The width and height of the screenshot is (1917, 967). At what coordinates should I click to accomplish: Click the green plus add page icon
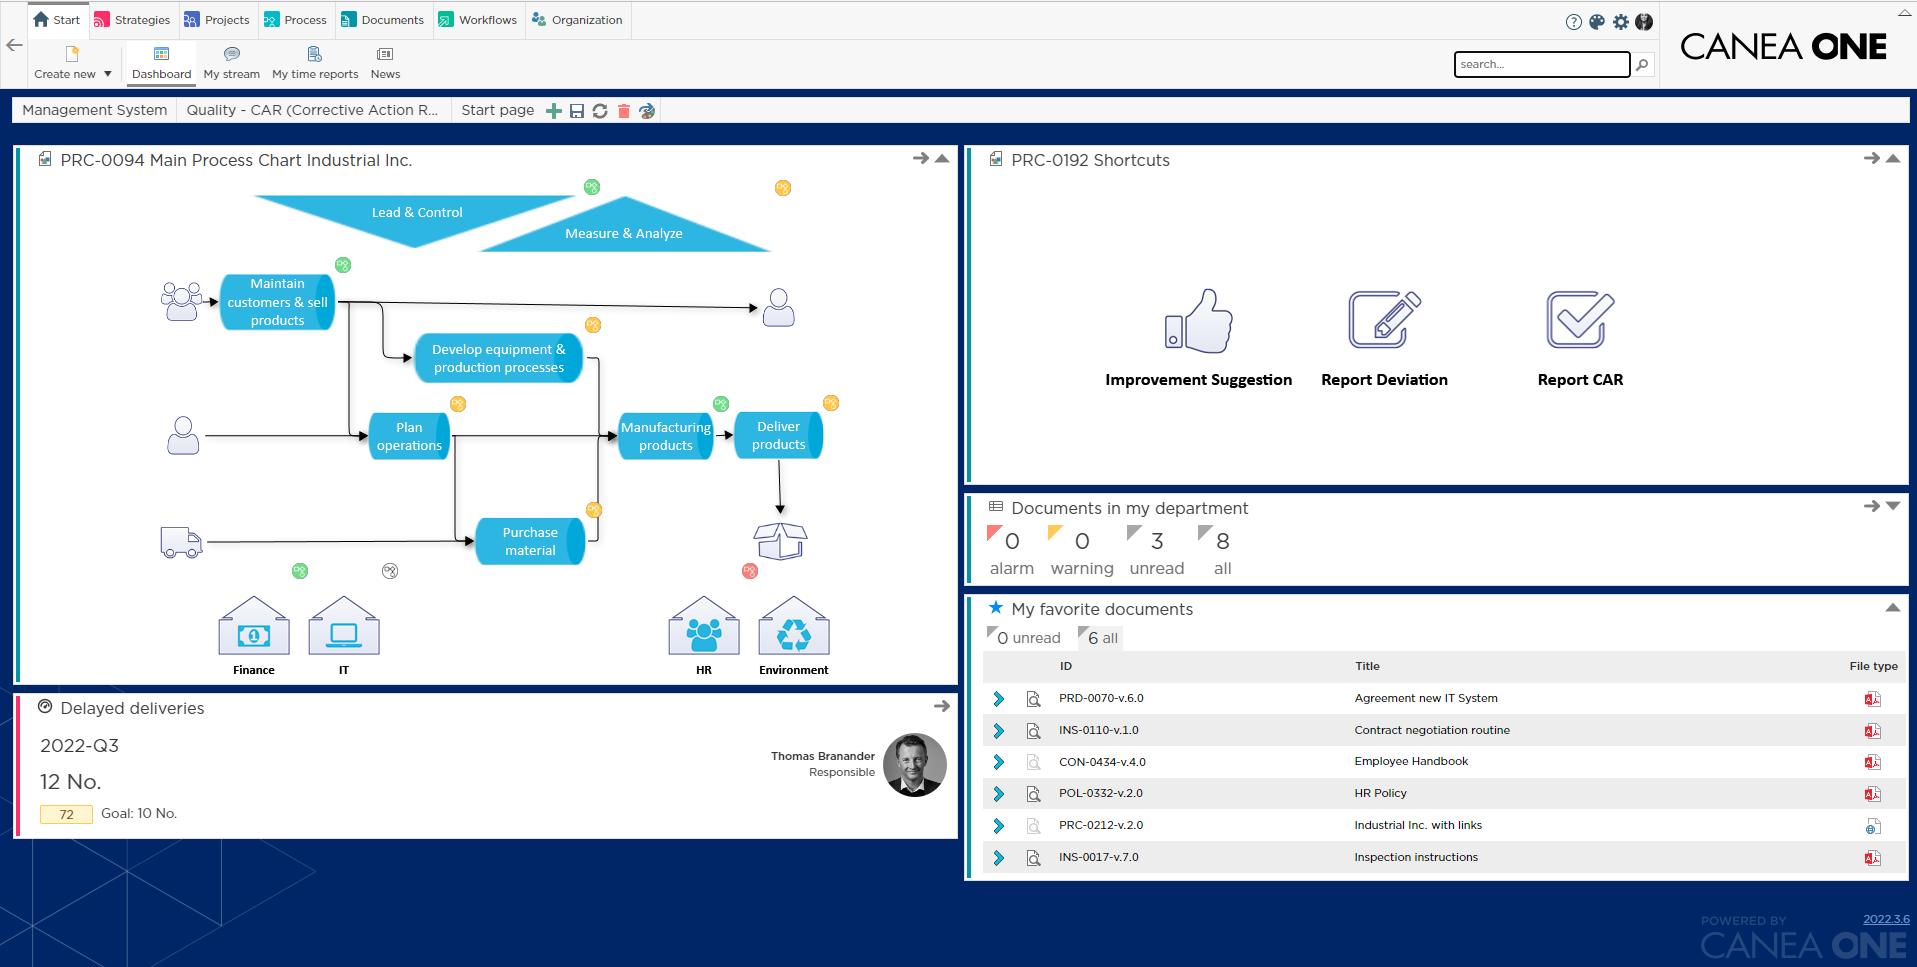[554, 111]
